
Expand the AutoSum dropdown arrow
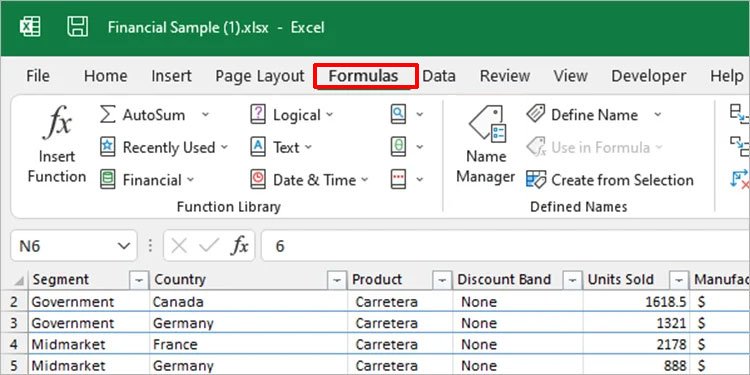[x=205, y=115]
